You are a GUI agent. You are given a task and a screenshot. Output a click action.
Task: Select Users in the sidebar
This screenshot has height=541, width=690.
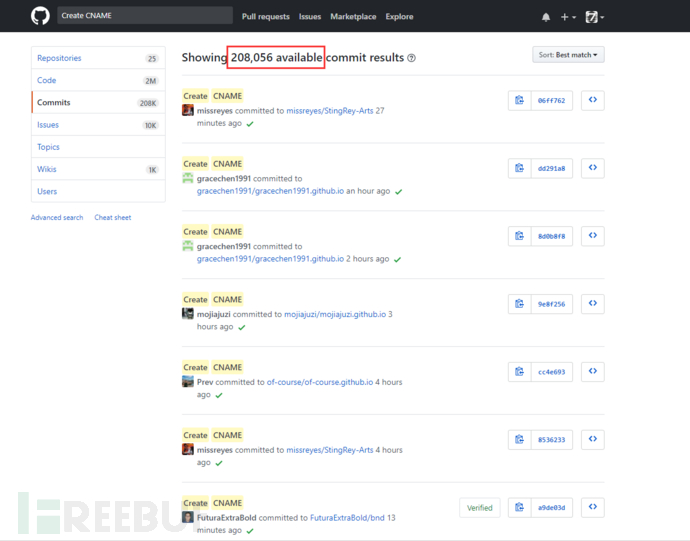pos(98,191)
